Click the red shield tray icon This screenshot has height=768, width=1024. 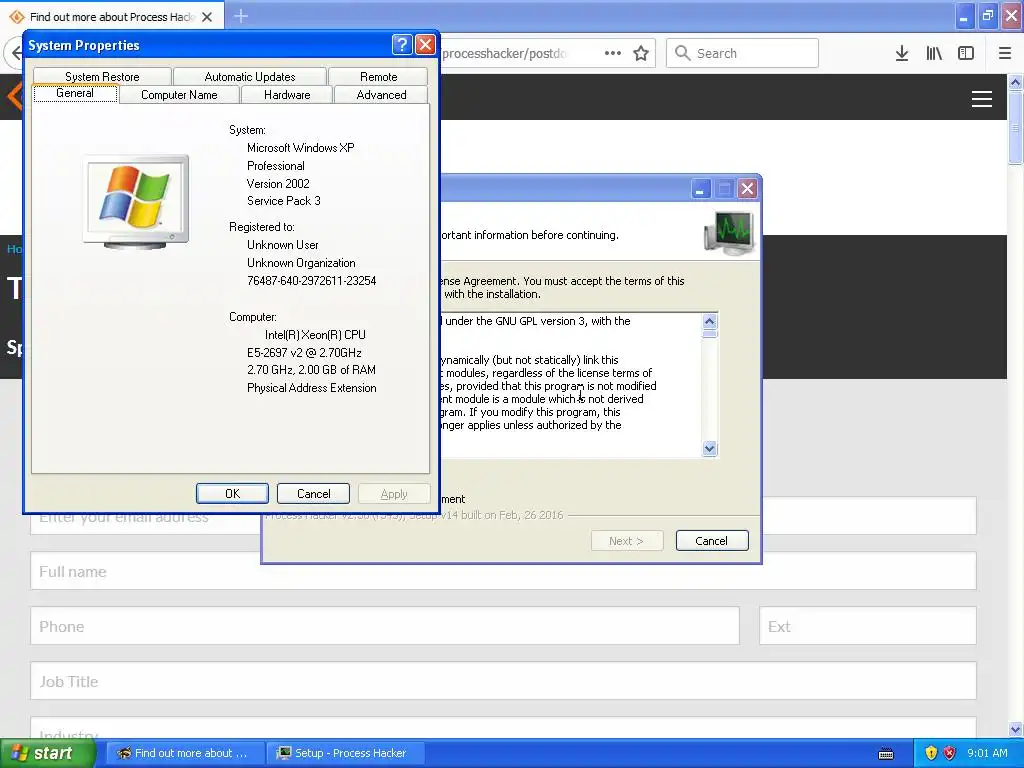(x=950, y=753)
